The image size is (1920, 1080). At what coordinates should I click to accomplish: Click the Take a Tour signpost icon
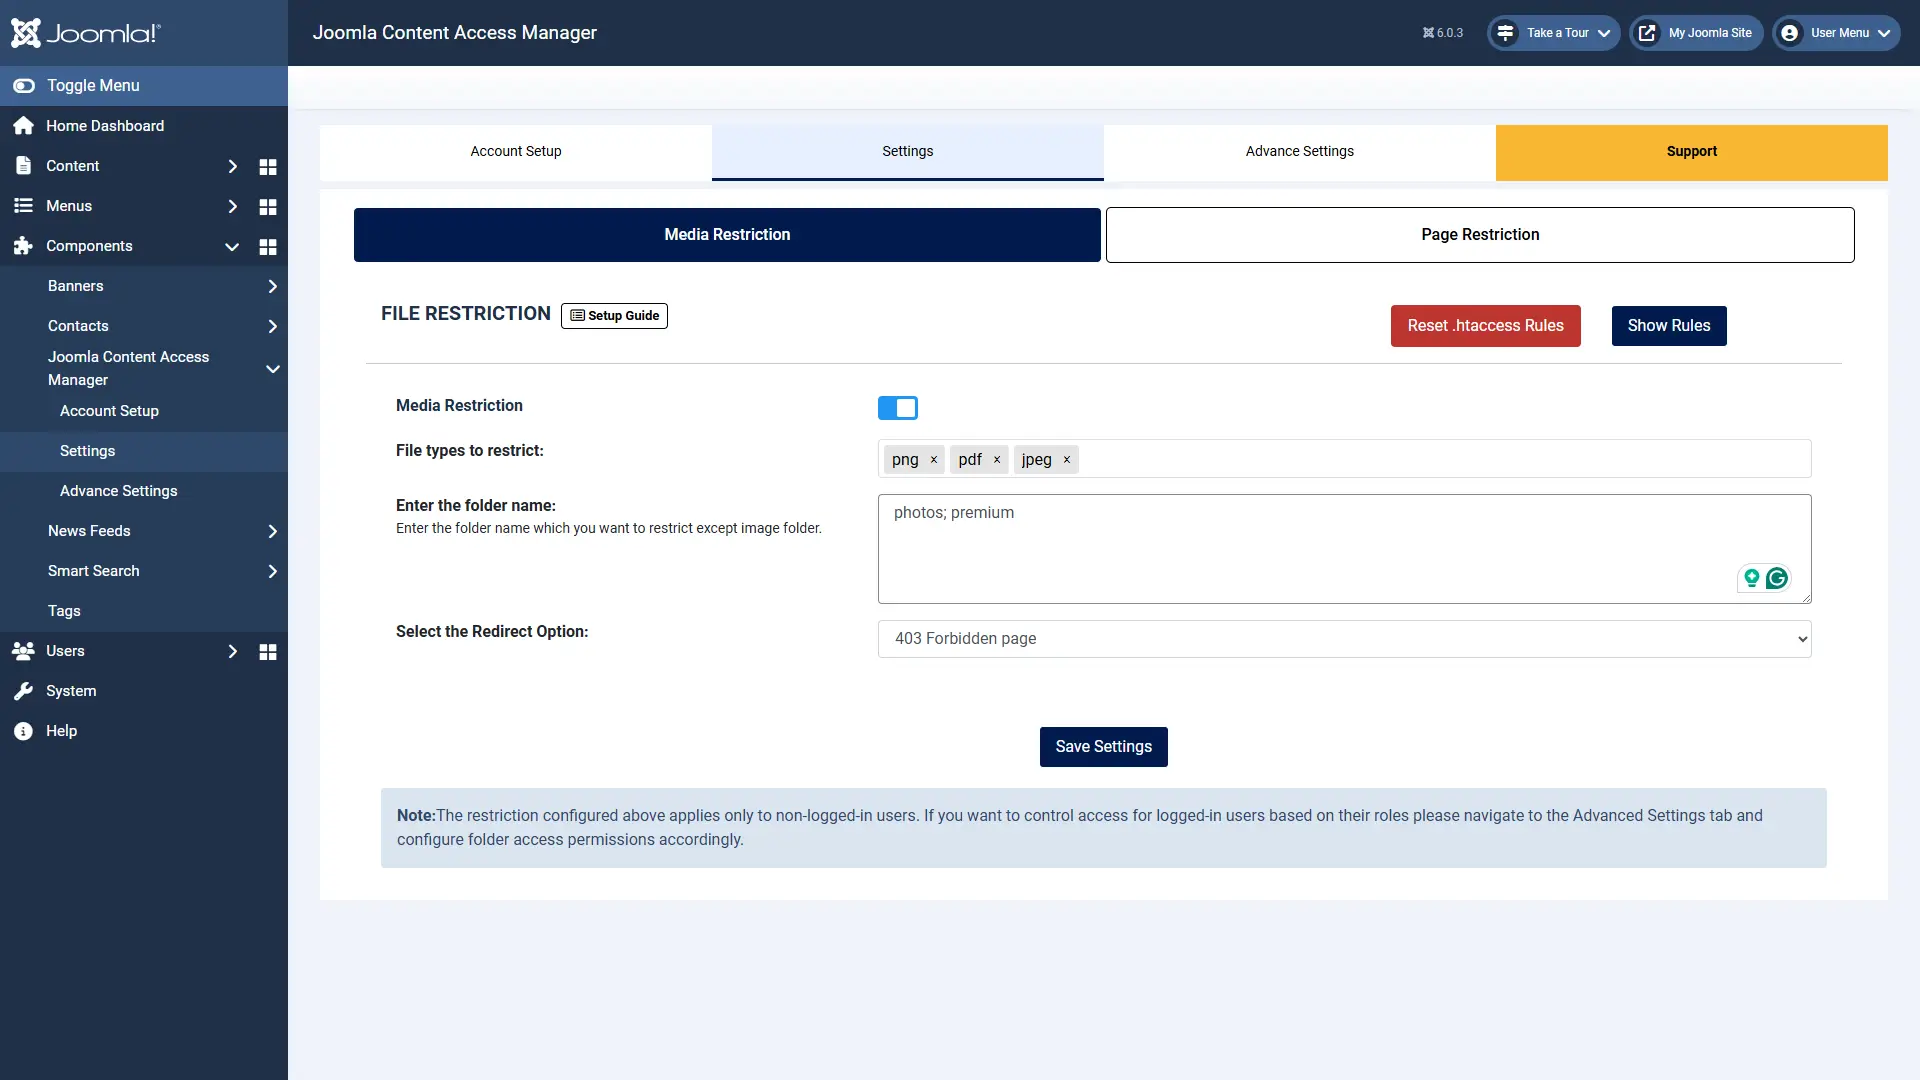tap(1505, 33)
